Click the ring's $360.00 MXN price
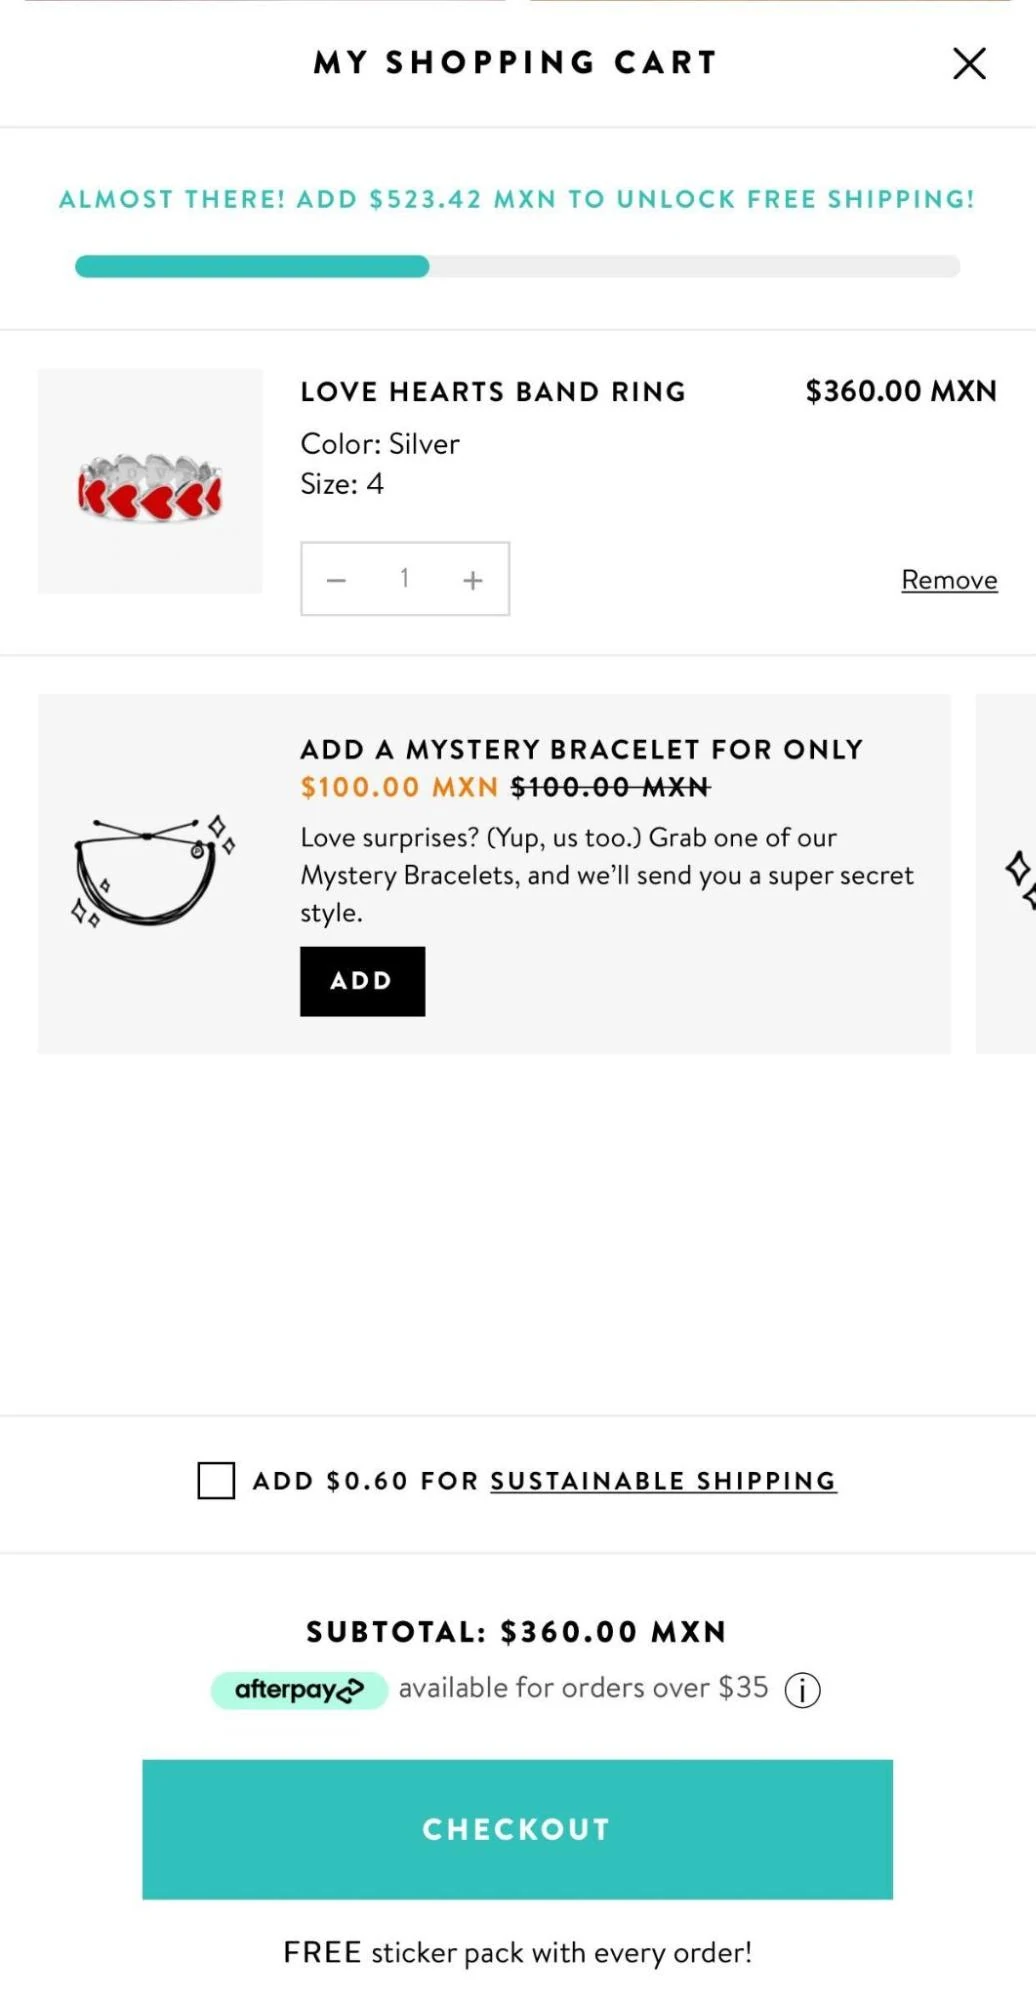The image size is (1036, 1999). [x=901, y=391]
